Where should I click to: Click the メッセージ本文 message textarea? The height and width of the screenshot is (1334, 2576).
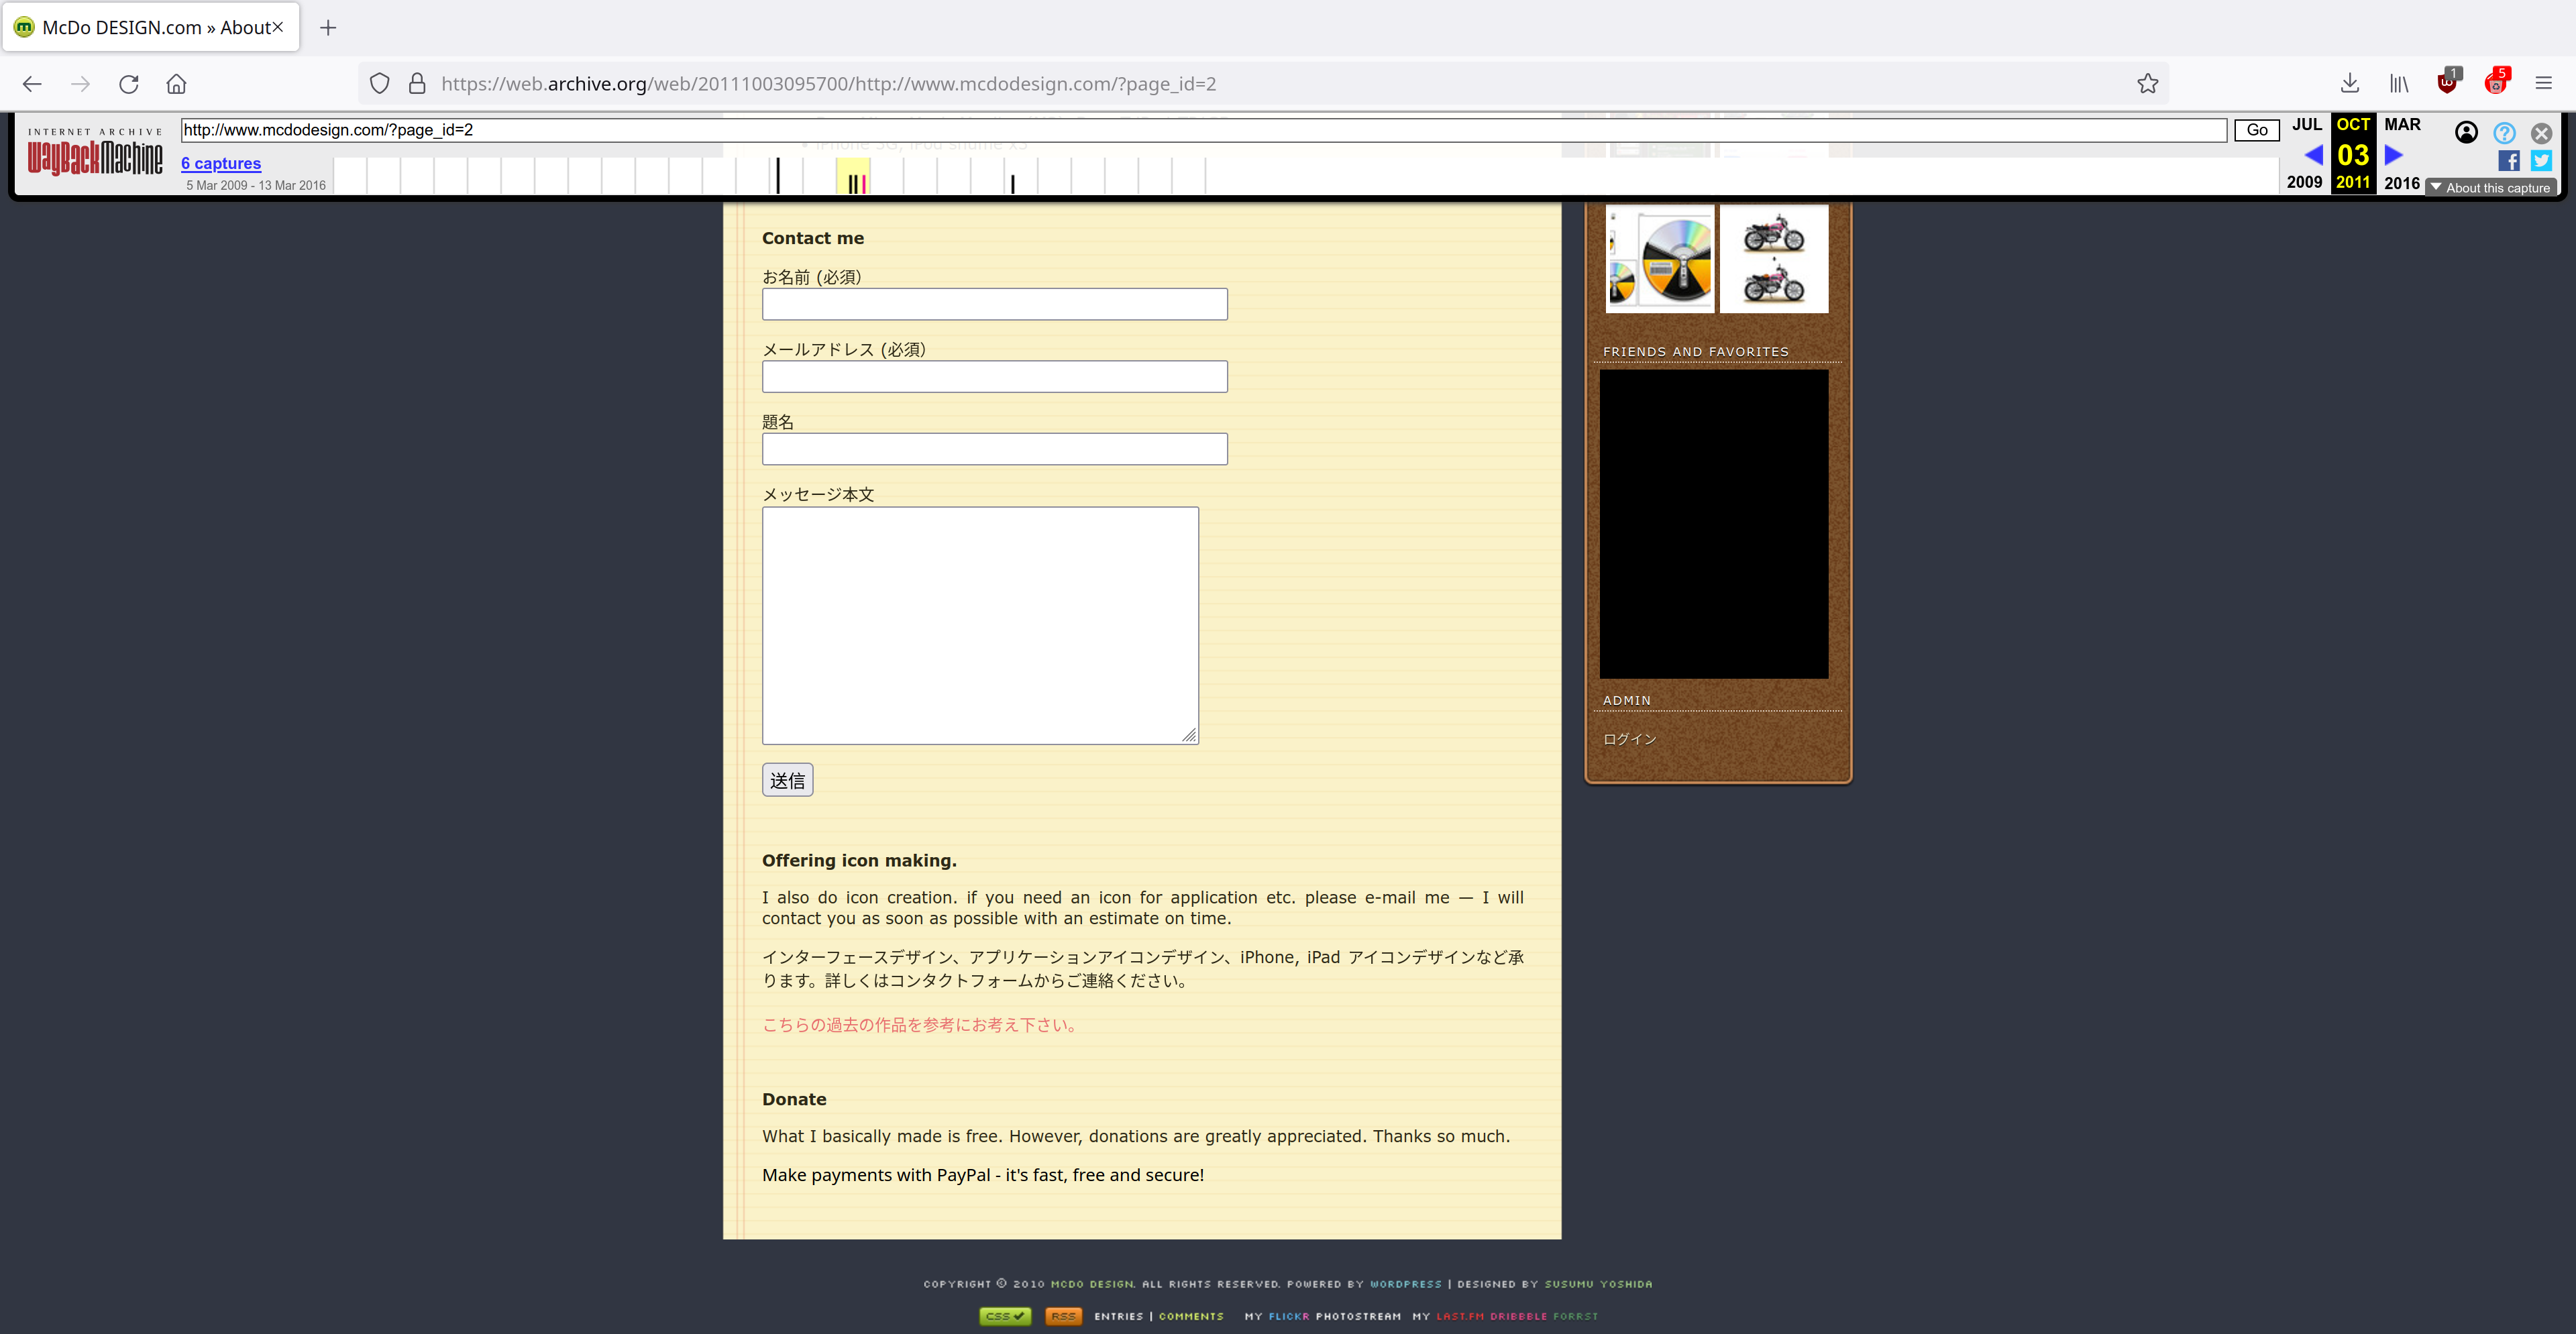point(980,625)
